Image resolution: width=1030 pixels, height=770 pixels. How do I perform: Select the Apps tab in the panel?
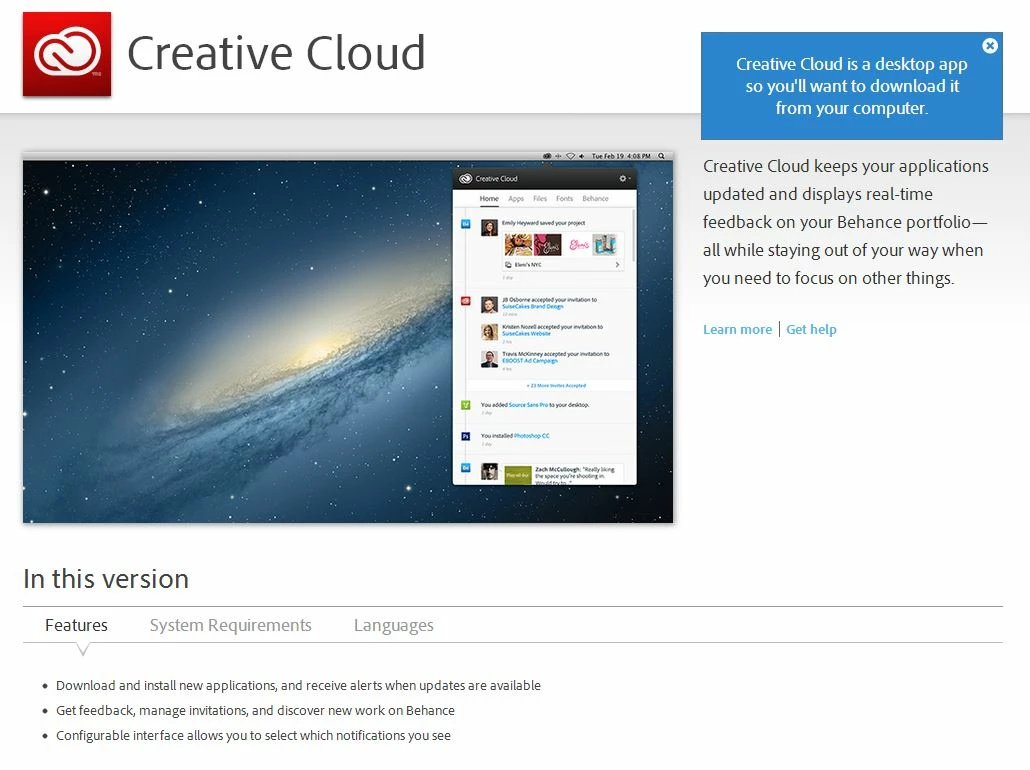(x=516, y=198)
